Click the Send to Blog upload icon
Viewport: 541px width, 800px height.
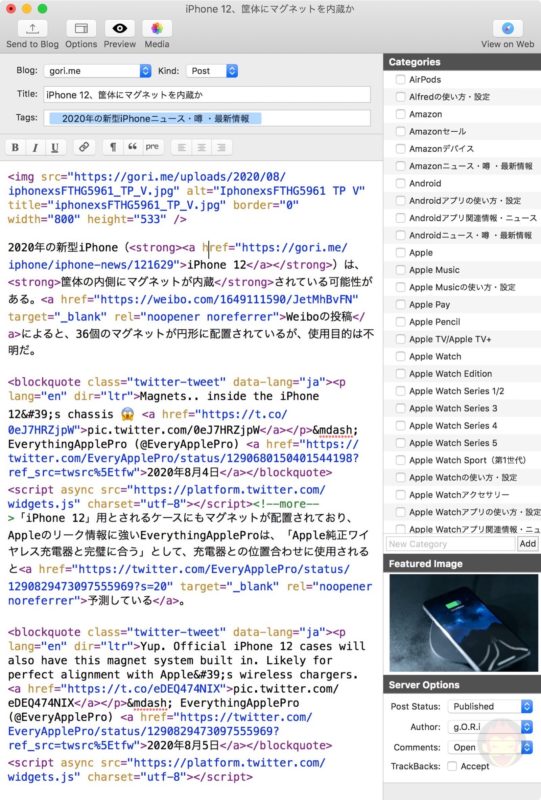click(32, 28)
